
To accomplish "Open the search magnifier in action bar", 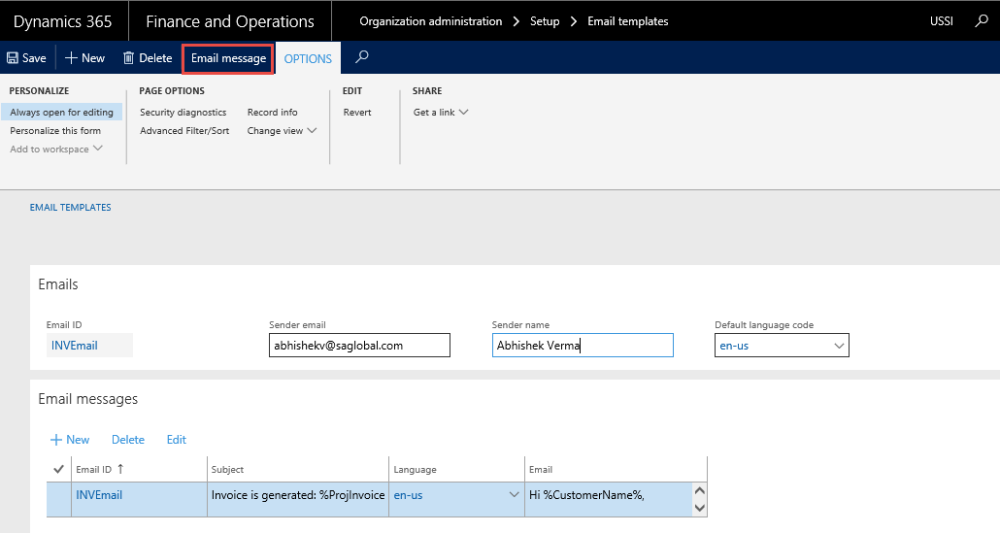I will pos(362,57).
